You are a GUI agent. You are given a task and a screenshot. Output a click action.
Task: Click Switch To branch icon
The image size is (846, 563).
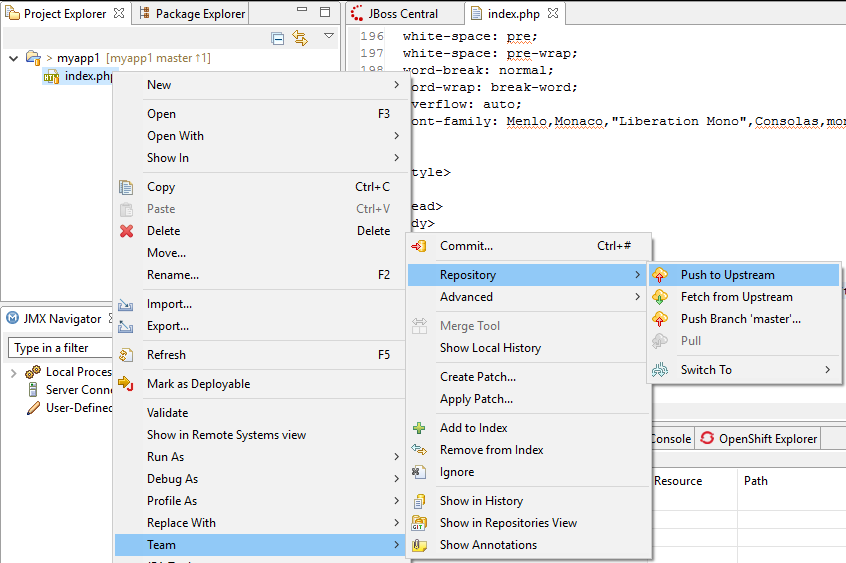tap(659, 370)
